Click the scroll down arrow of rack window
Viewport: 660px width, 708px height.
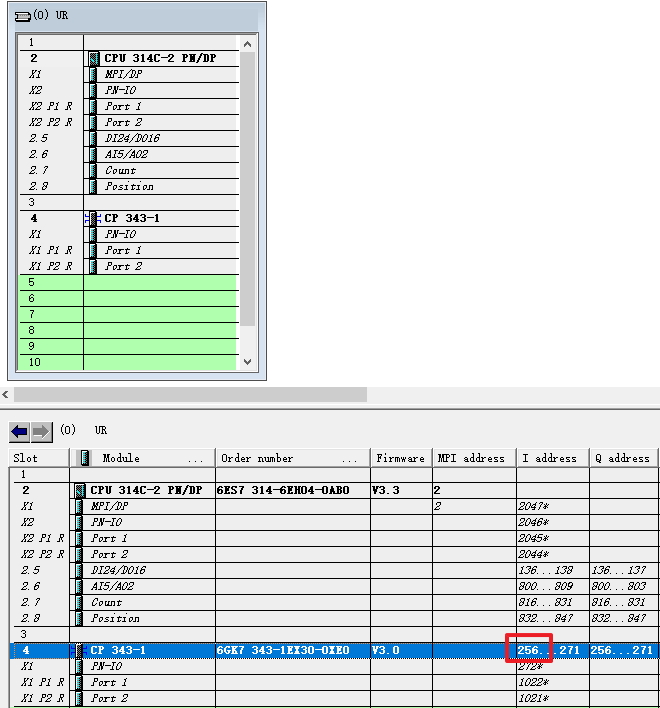pos(247,362)
